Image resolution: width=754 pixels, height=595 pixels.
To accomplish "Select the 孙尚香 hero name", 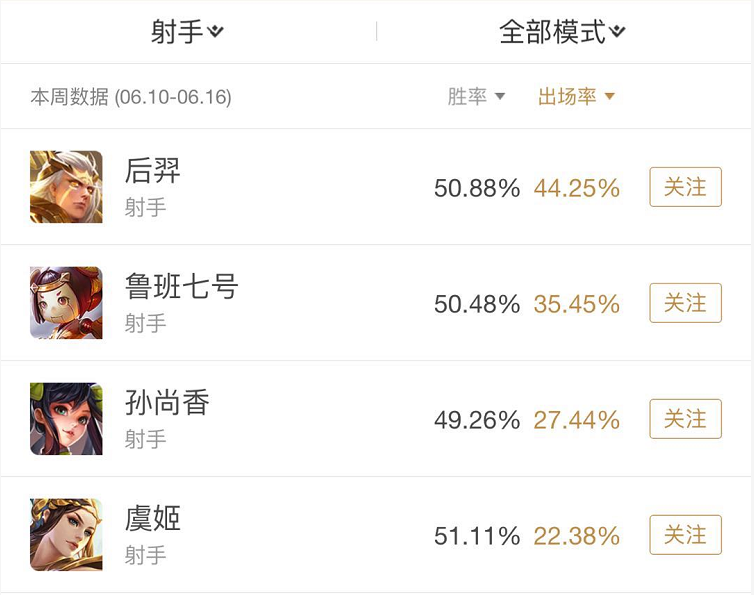I will 167,402.
